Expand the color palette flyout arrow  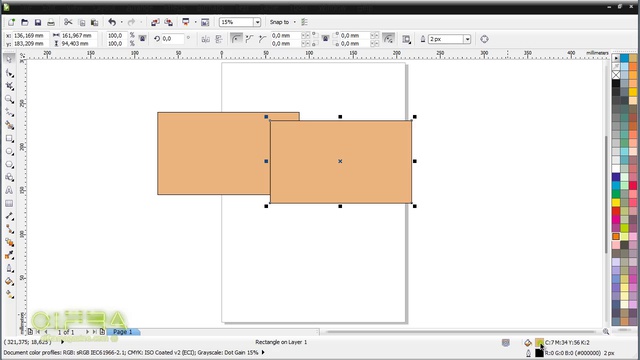pos(616,58)
